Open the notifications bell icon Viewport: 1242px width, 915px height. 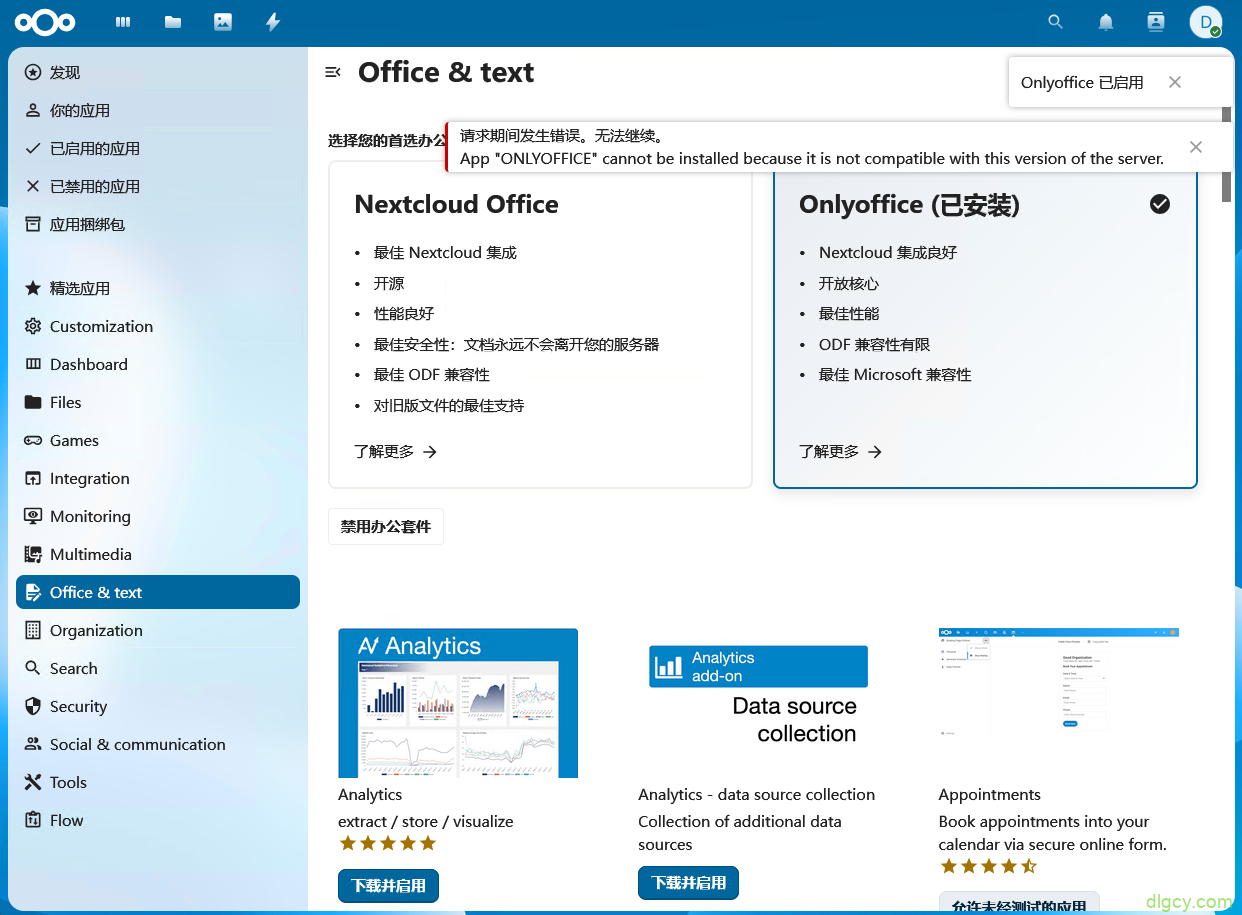click(x=1106, y=22)
